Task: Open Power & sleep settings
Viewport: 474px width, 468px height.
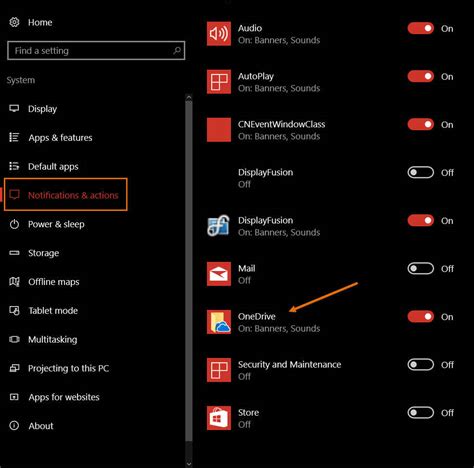Action: [x=56, y=224]
